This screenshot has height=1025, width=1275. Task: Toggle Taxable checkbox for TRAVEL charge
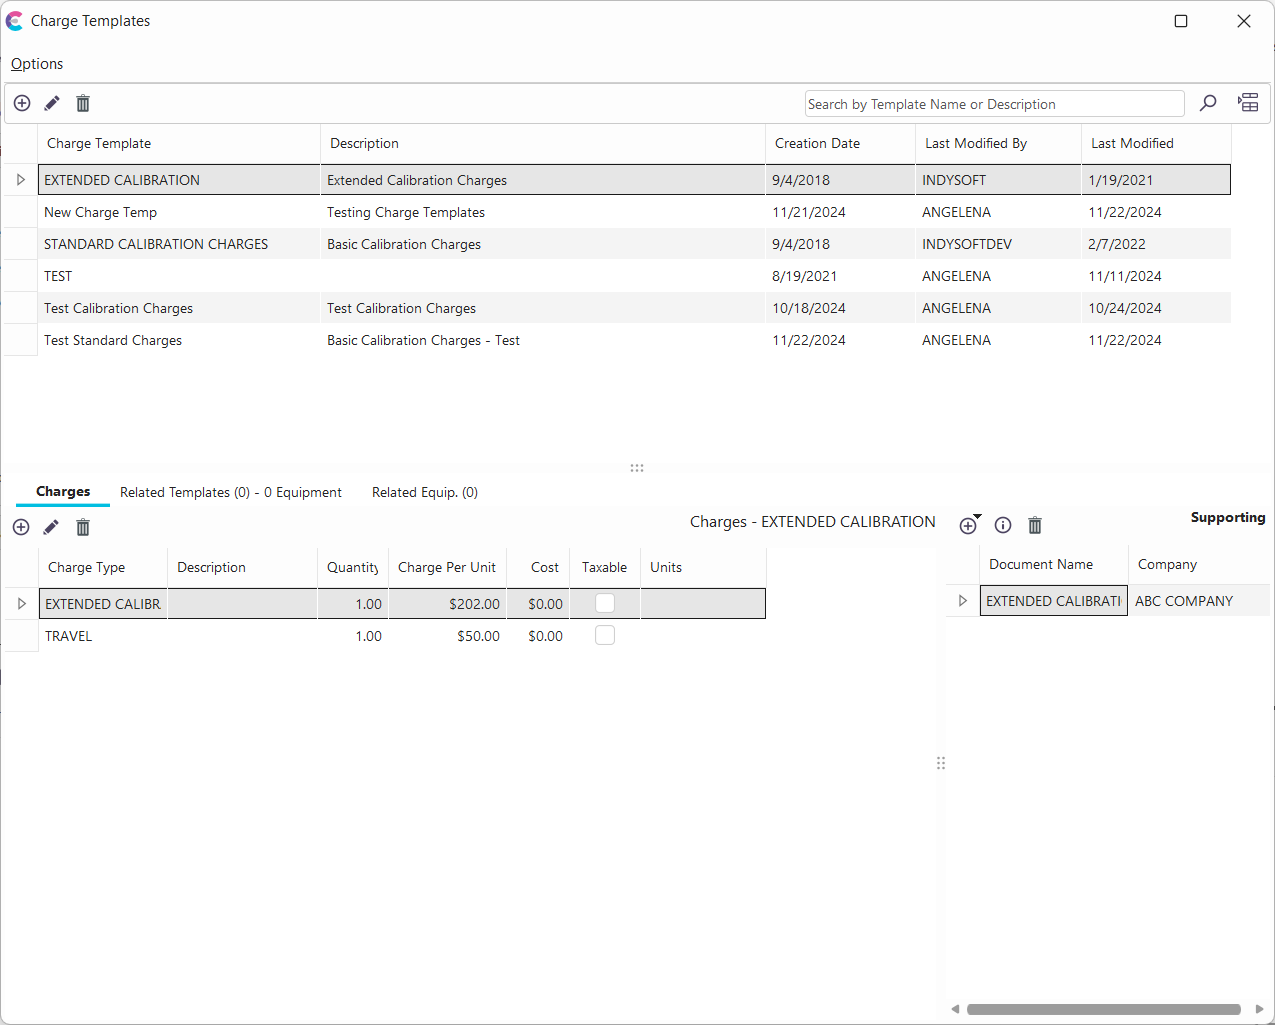coord(605,635)
